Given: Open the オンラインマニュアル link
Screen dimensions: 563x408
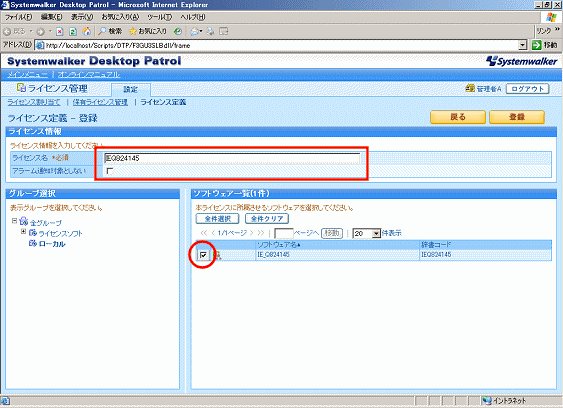Looking at the screenshot, I should point(89,74).
